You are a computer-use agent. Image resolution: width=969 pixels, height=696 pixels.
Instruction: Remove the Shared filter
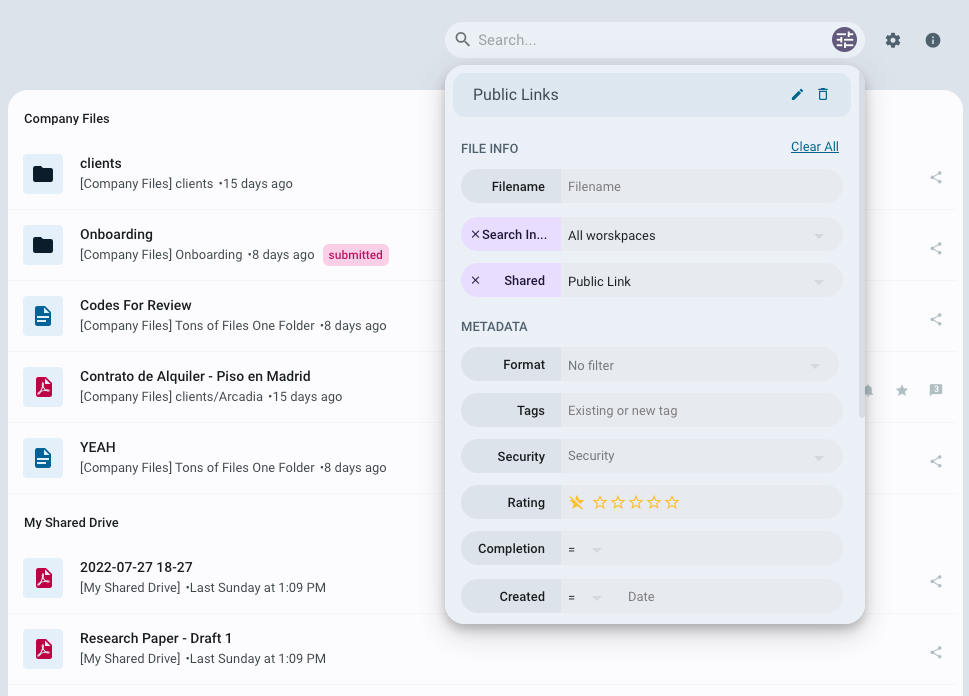click(x=475, y=280)
